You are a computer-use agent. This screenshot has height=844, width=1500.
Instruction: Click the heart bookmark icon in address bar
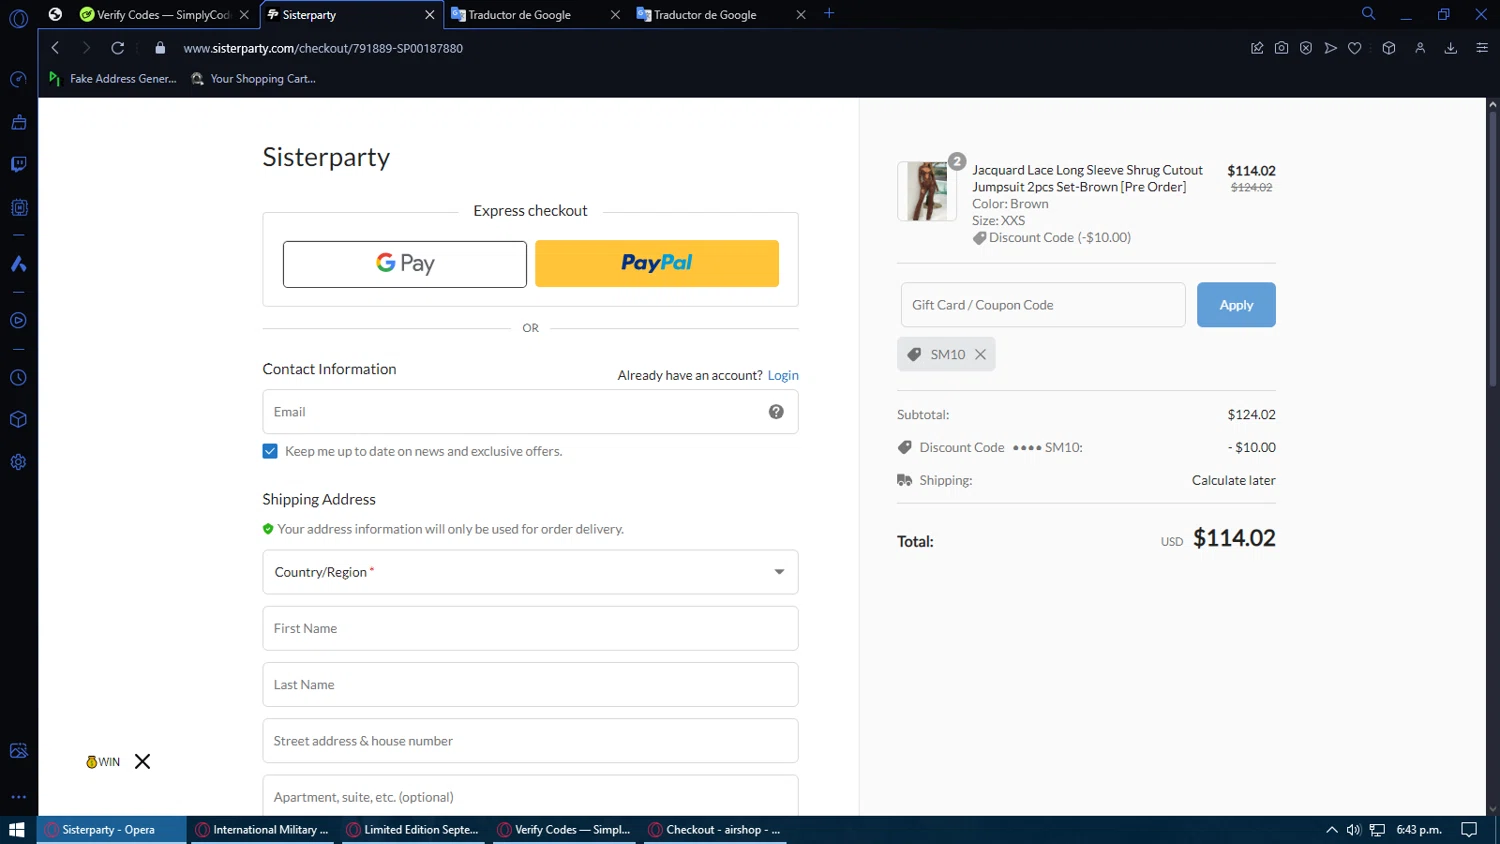1355,48
